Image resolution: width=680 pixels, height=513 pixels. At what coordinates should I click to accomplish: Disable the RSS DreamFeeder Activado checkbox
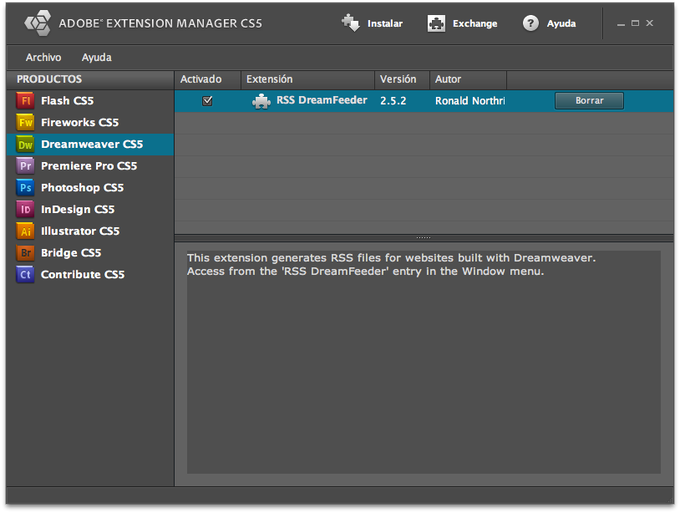point(207,101)
